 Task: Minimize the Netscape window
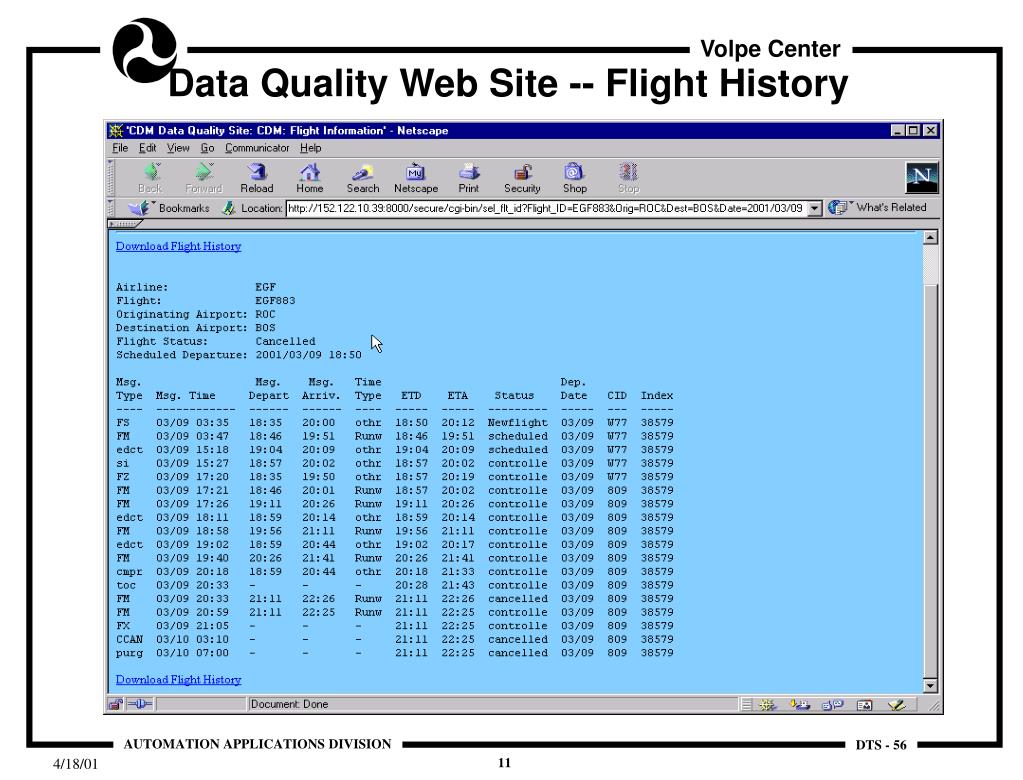pos(898,130)
